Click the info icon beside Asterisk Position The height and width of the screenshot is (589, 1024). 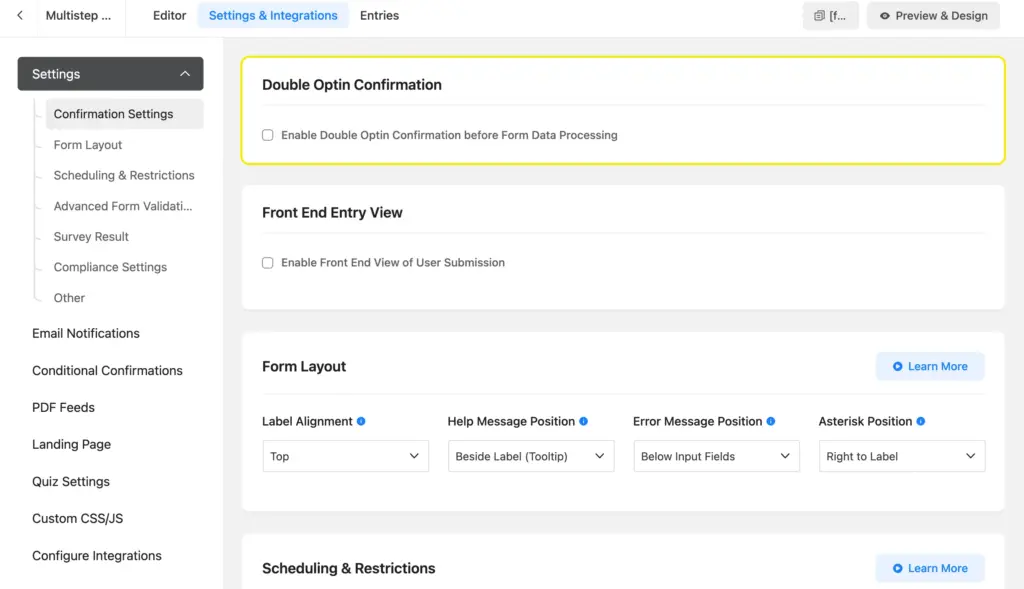[921, 422]
